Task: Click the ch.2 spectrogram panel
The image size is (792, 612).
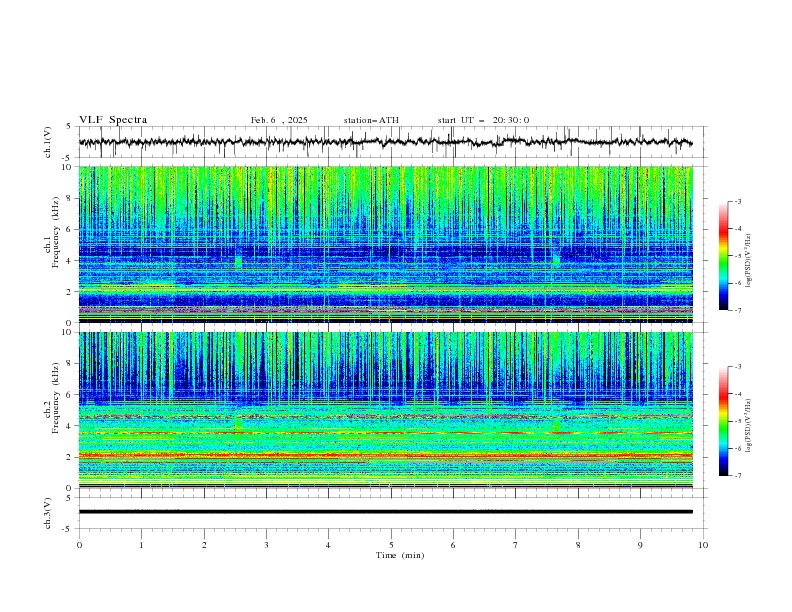Action: point(385,410)
